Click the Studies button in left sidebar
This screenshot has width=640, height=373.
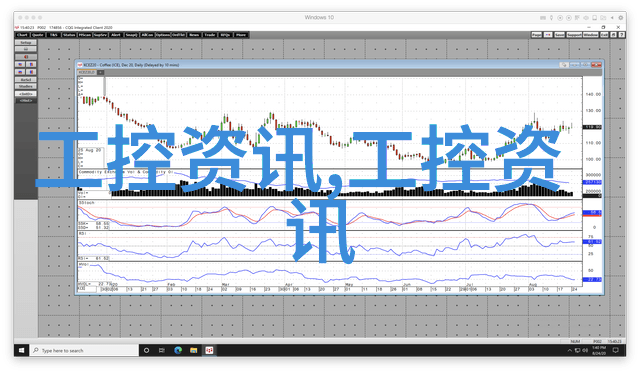click(26, 87)
